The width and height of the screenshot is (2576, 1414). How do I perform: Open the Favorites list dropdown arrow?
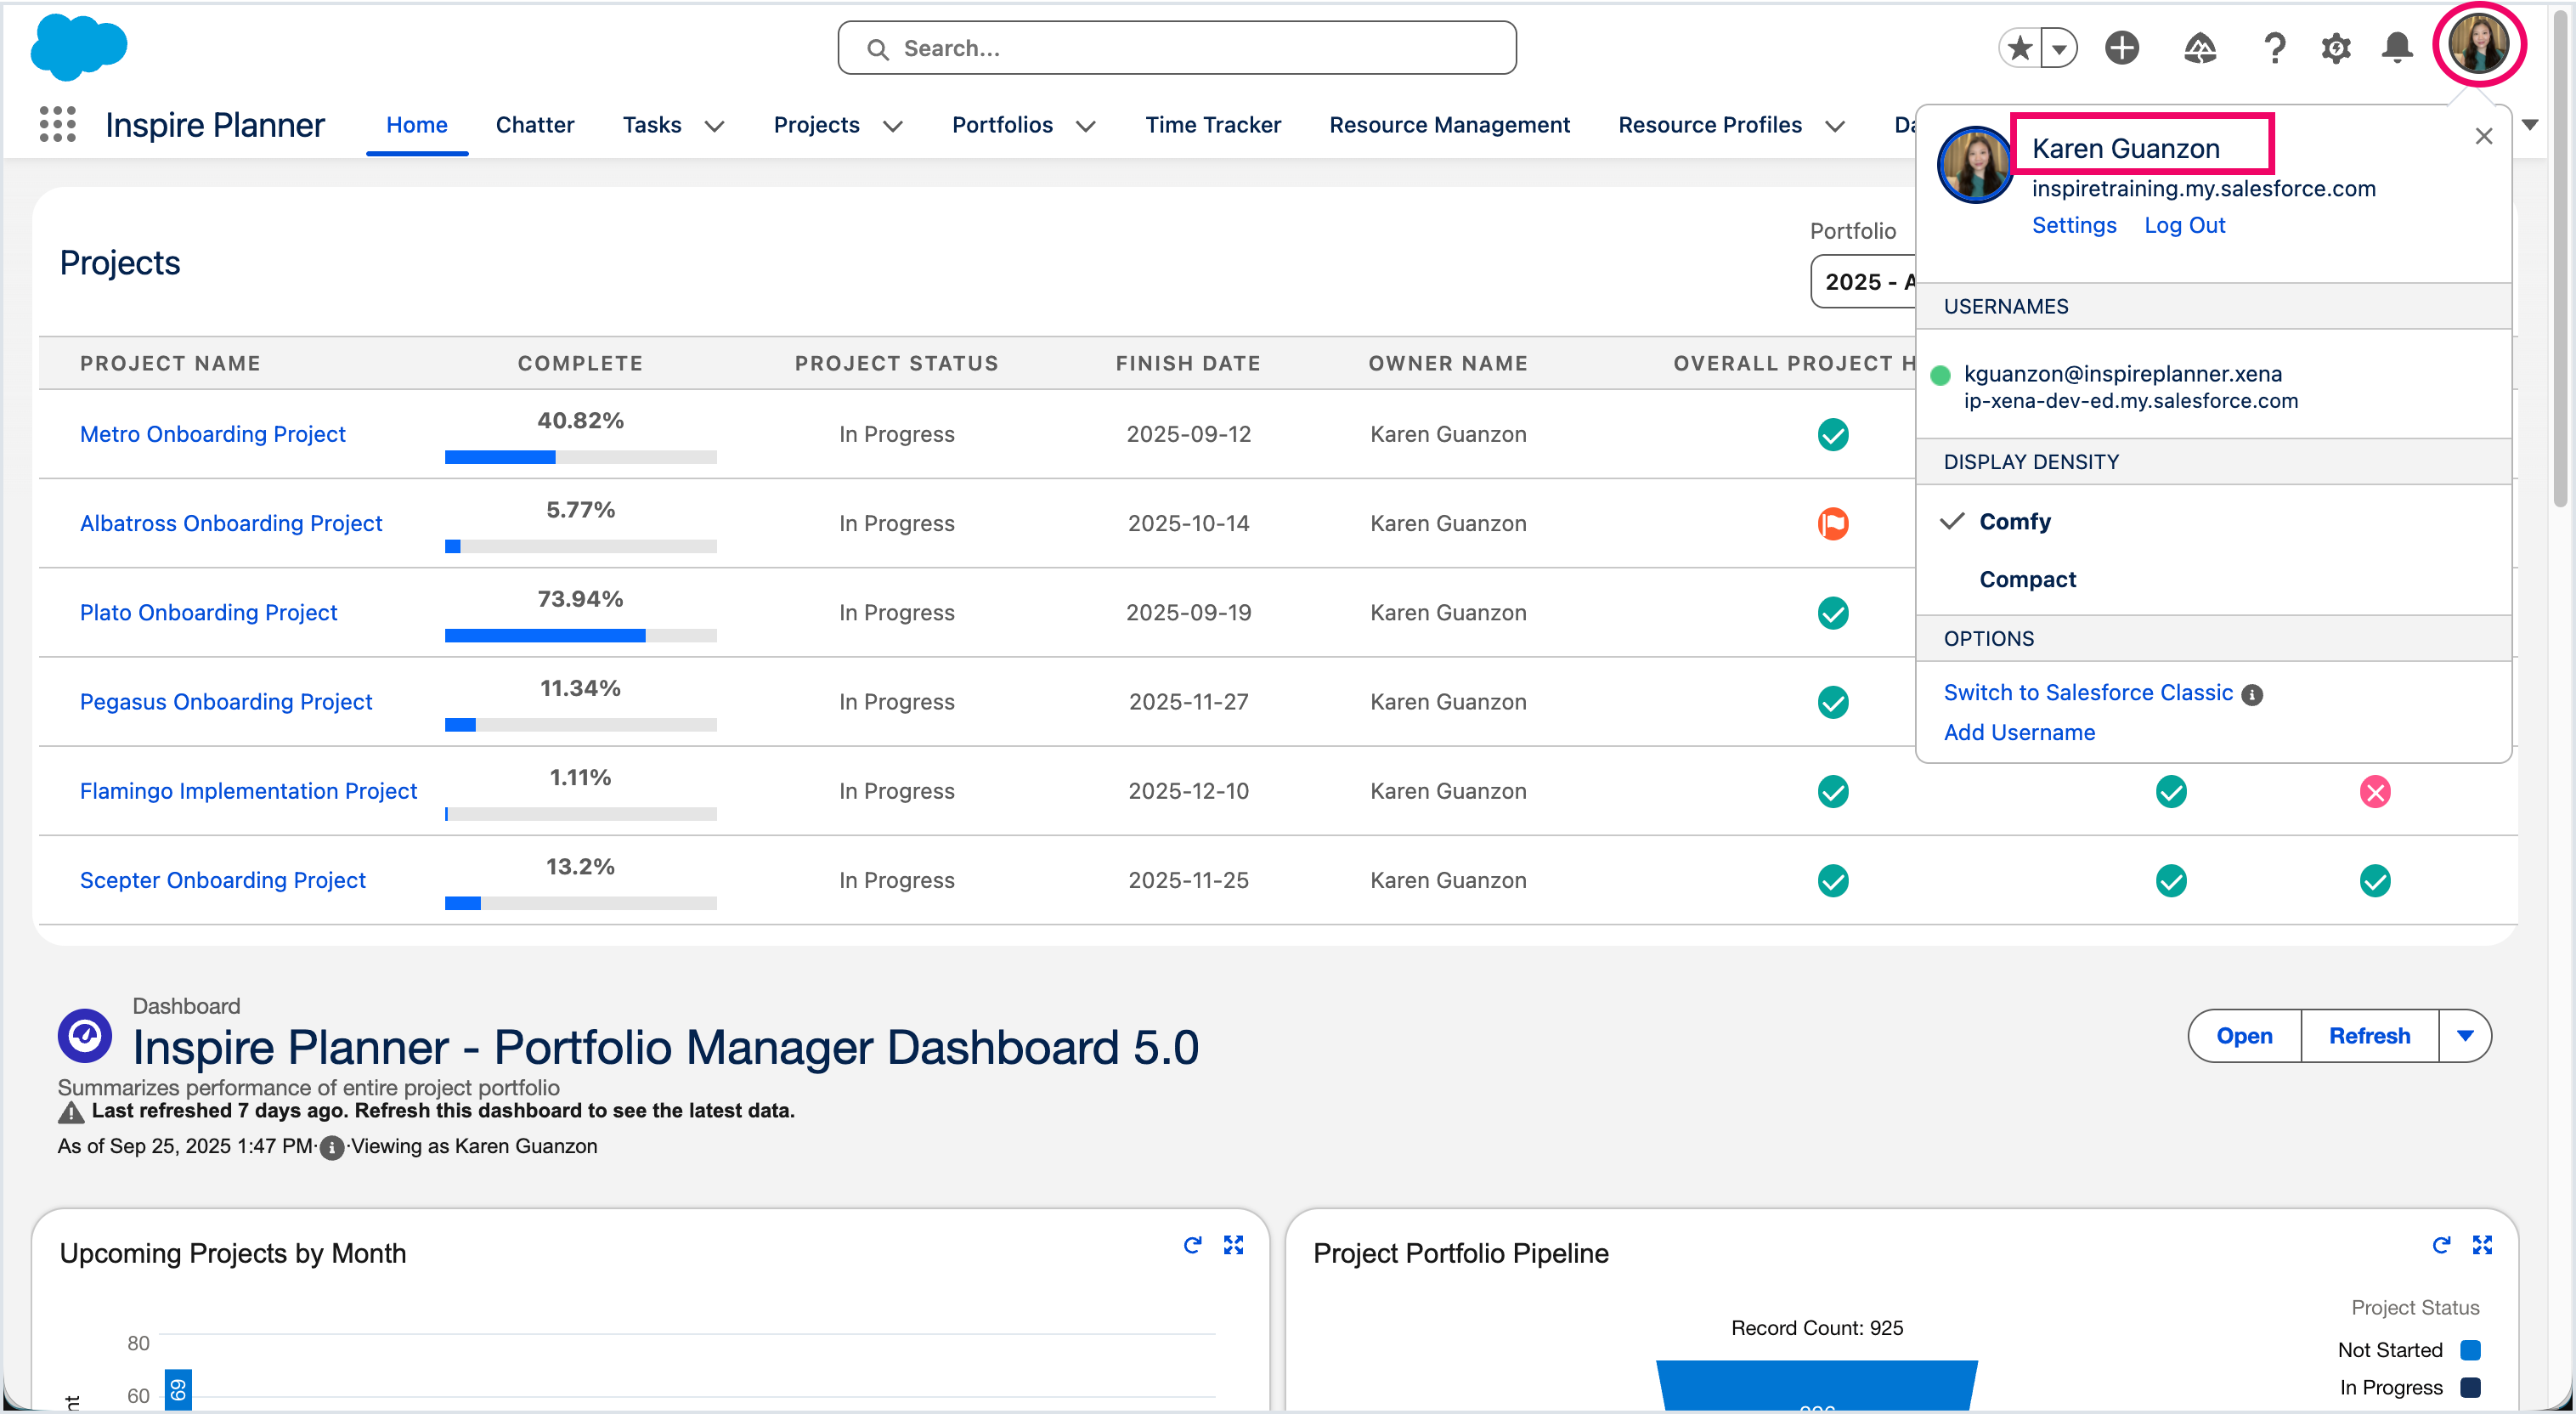[2059, 48]
